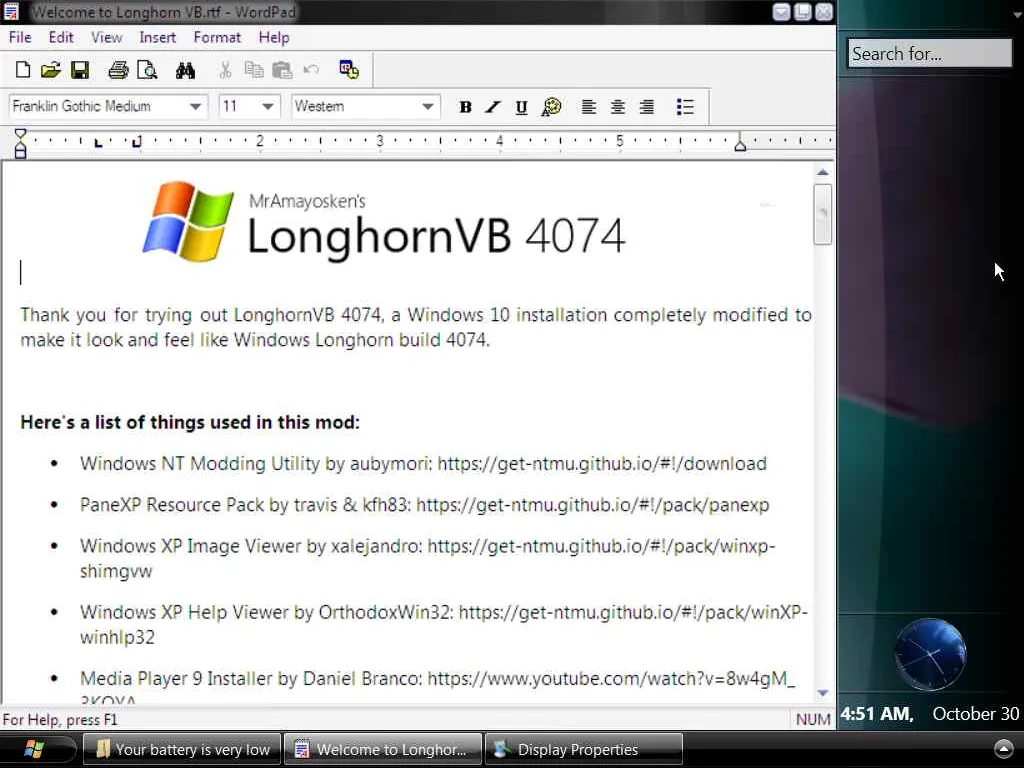The width and height of the screenshot is (1024, 768).
Task: Open a file with the Open folder icon
Action: (x=50, y=69)
